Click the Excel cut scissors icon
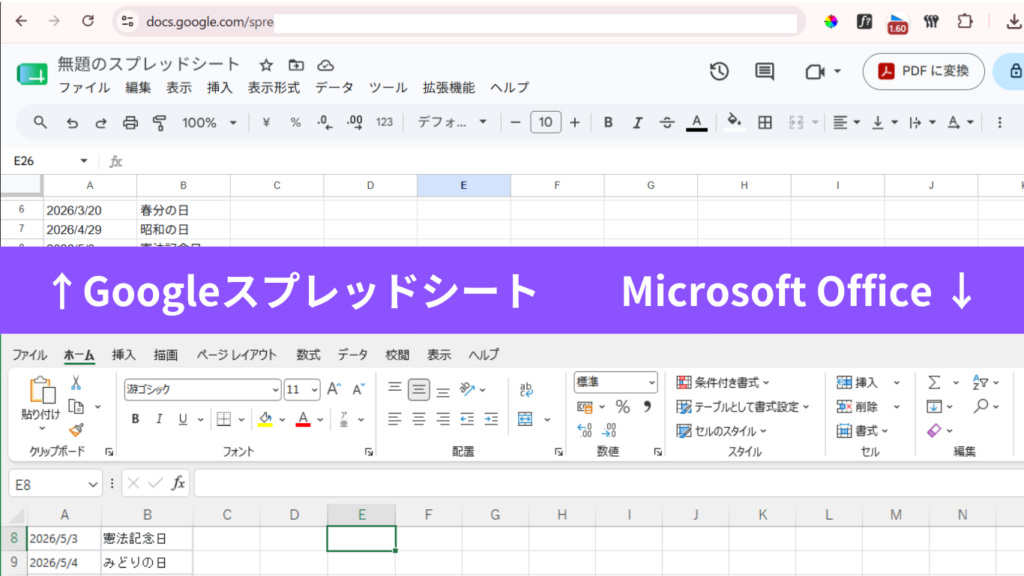The image size is (1024, 576). (x=76, y=383)
